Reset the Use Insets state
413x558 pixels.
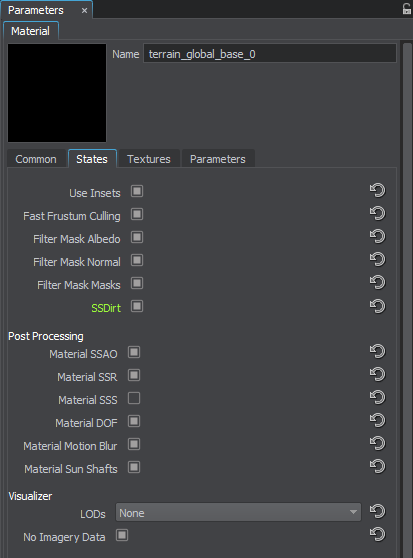pyautogui.click(x=377, y=190)
